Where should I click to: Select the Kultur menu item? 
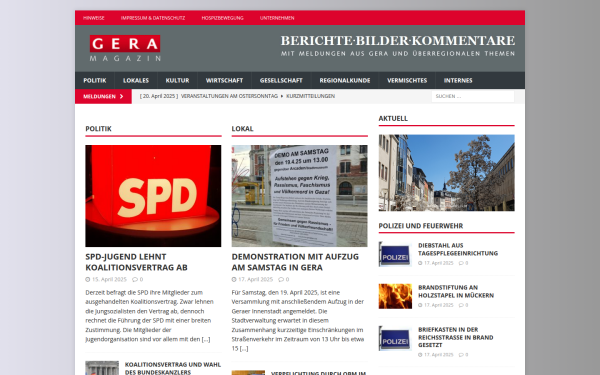(x=177, y=80)
